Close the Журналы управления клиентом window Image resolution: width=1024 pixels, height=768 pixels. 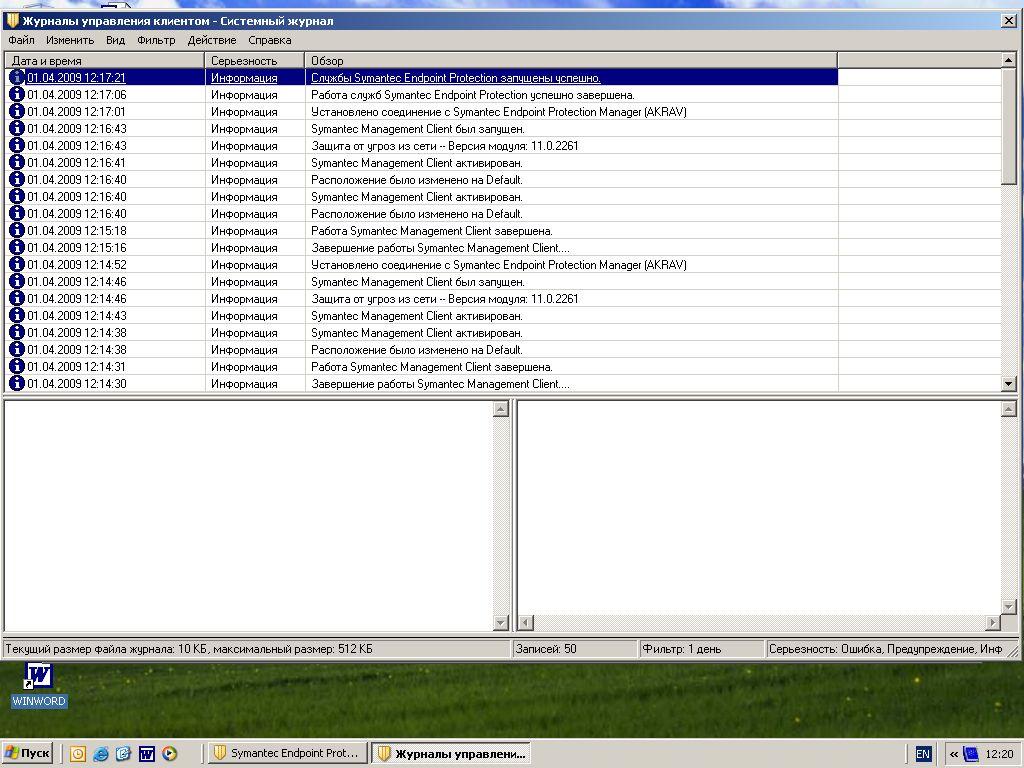[x=1008, y=21]
